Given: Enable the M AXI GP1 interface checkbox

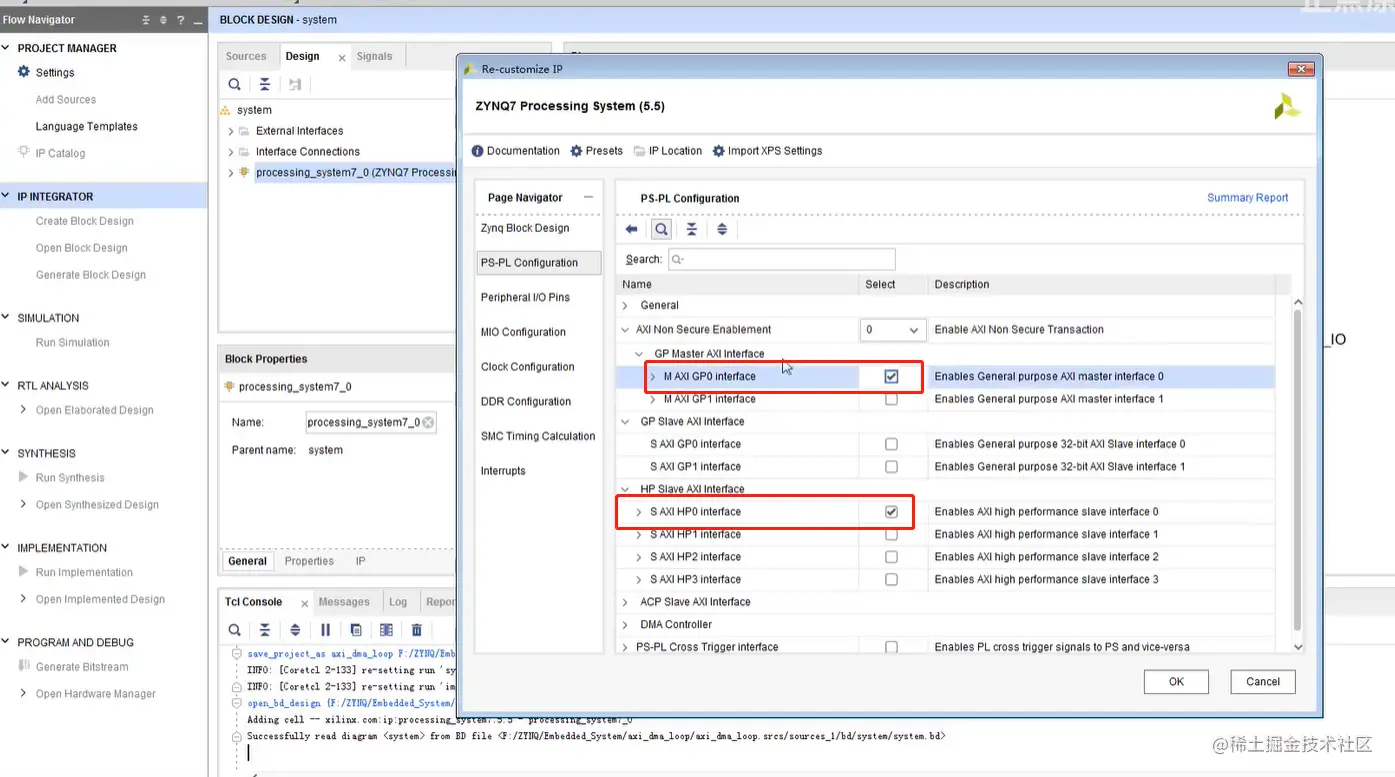Looking at the screenshot, I should [891, 399].
